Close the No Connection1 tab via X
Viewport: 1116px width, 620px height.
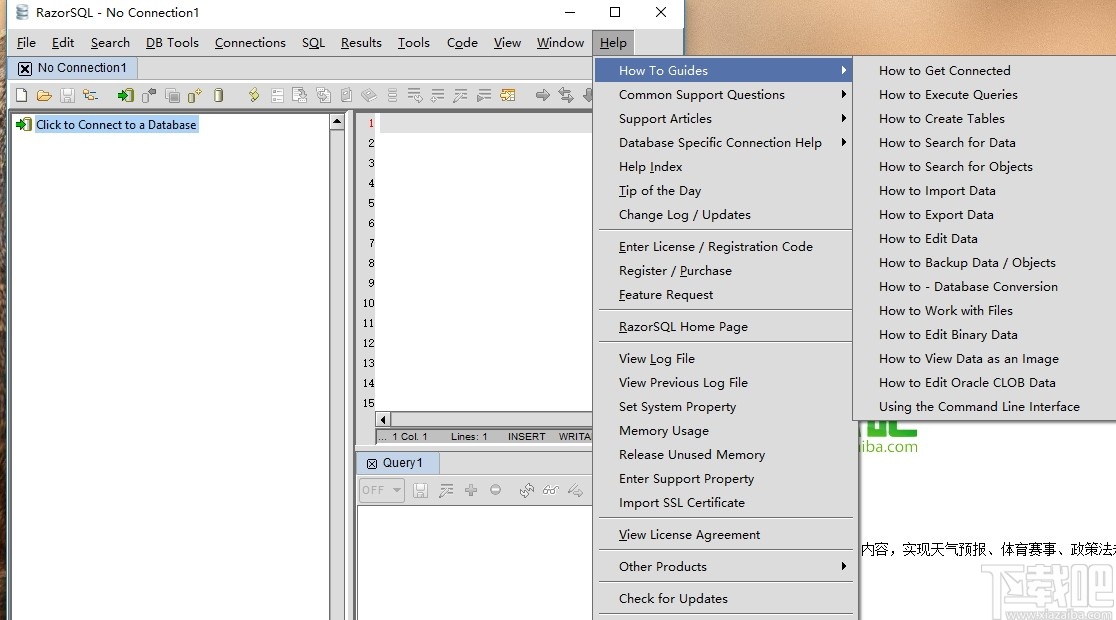pos(25,68)
